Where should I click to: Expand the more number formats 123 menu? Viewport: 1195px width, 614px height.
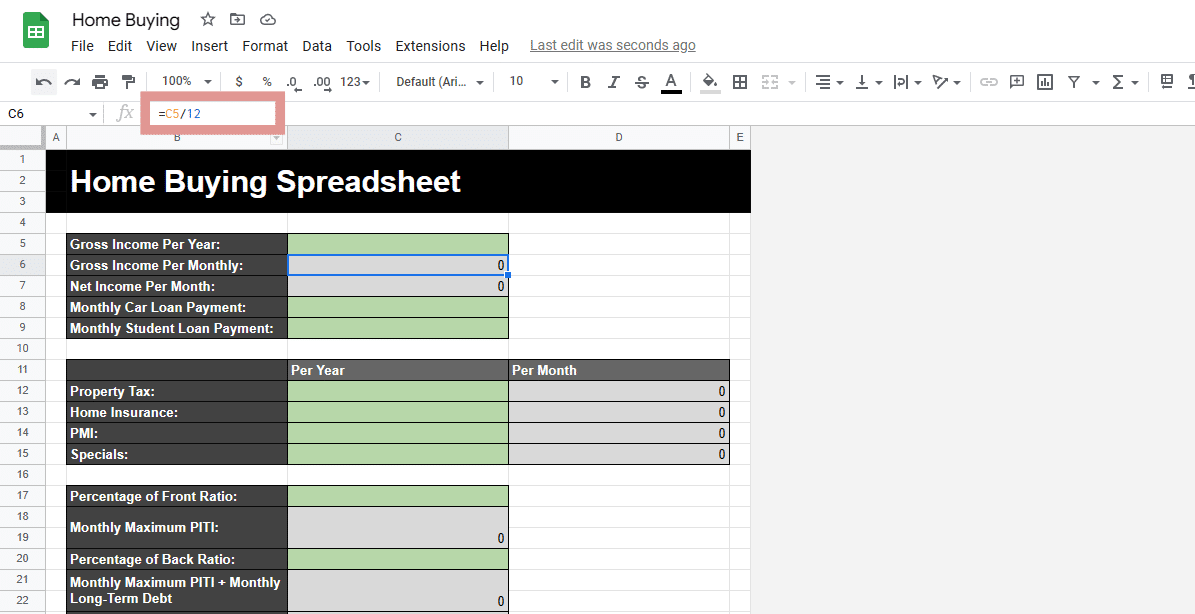click(x=352, y=82)
